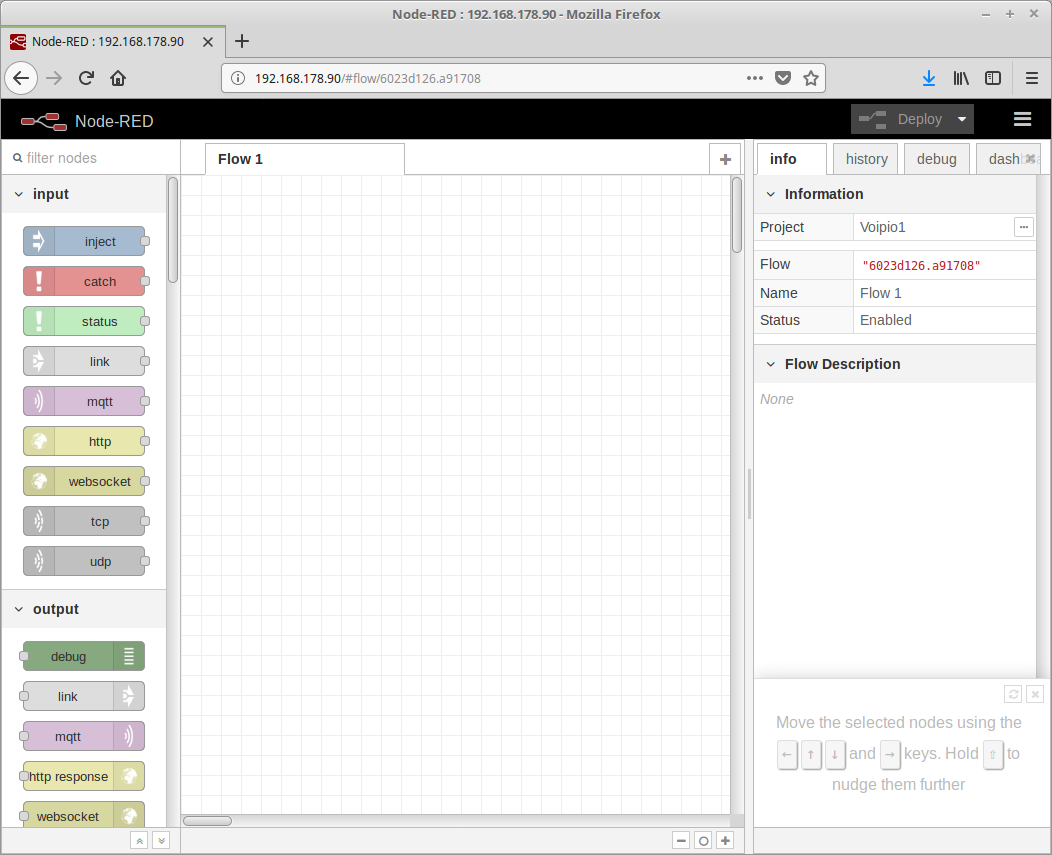Collapse the Flow Description section

pyautogui.click(x=770, y=364)
